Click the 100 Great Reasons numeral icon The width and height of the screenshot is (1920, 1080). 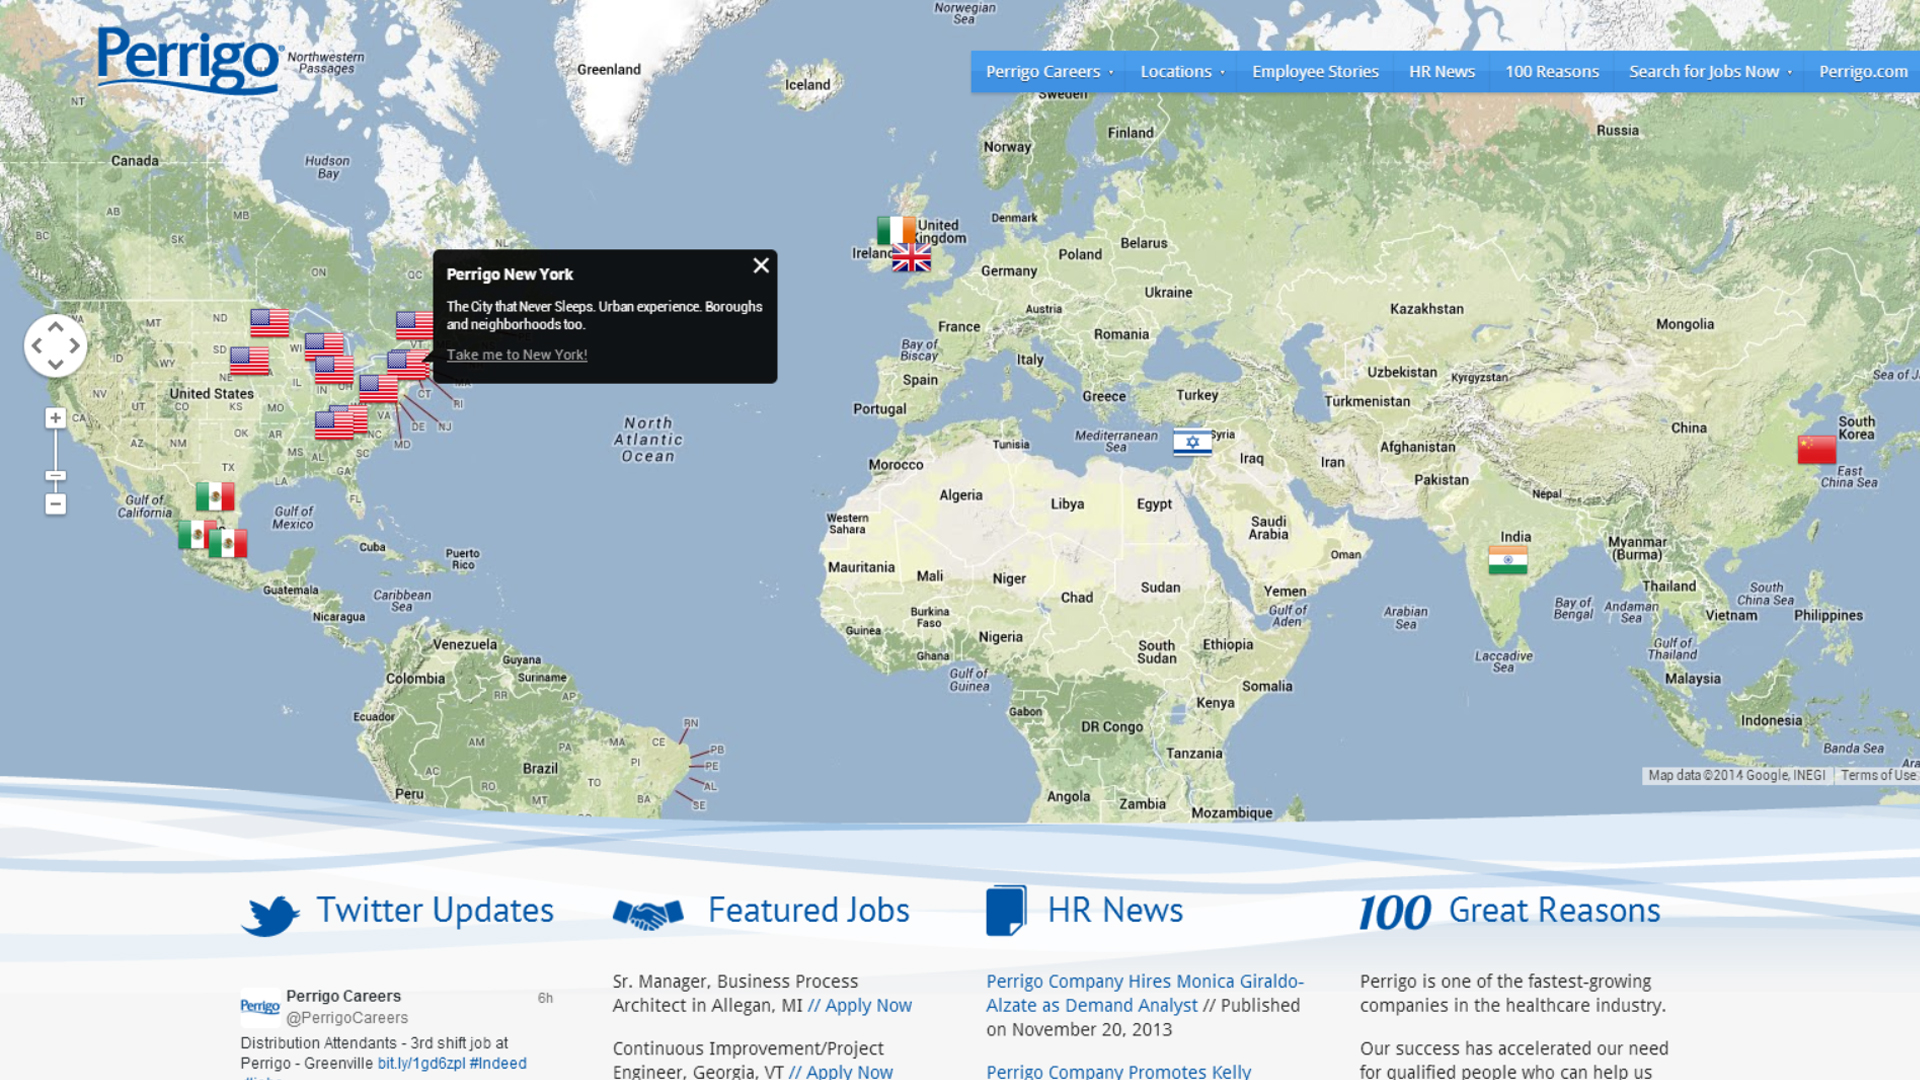tap(1395, 913)
